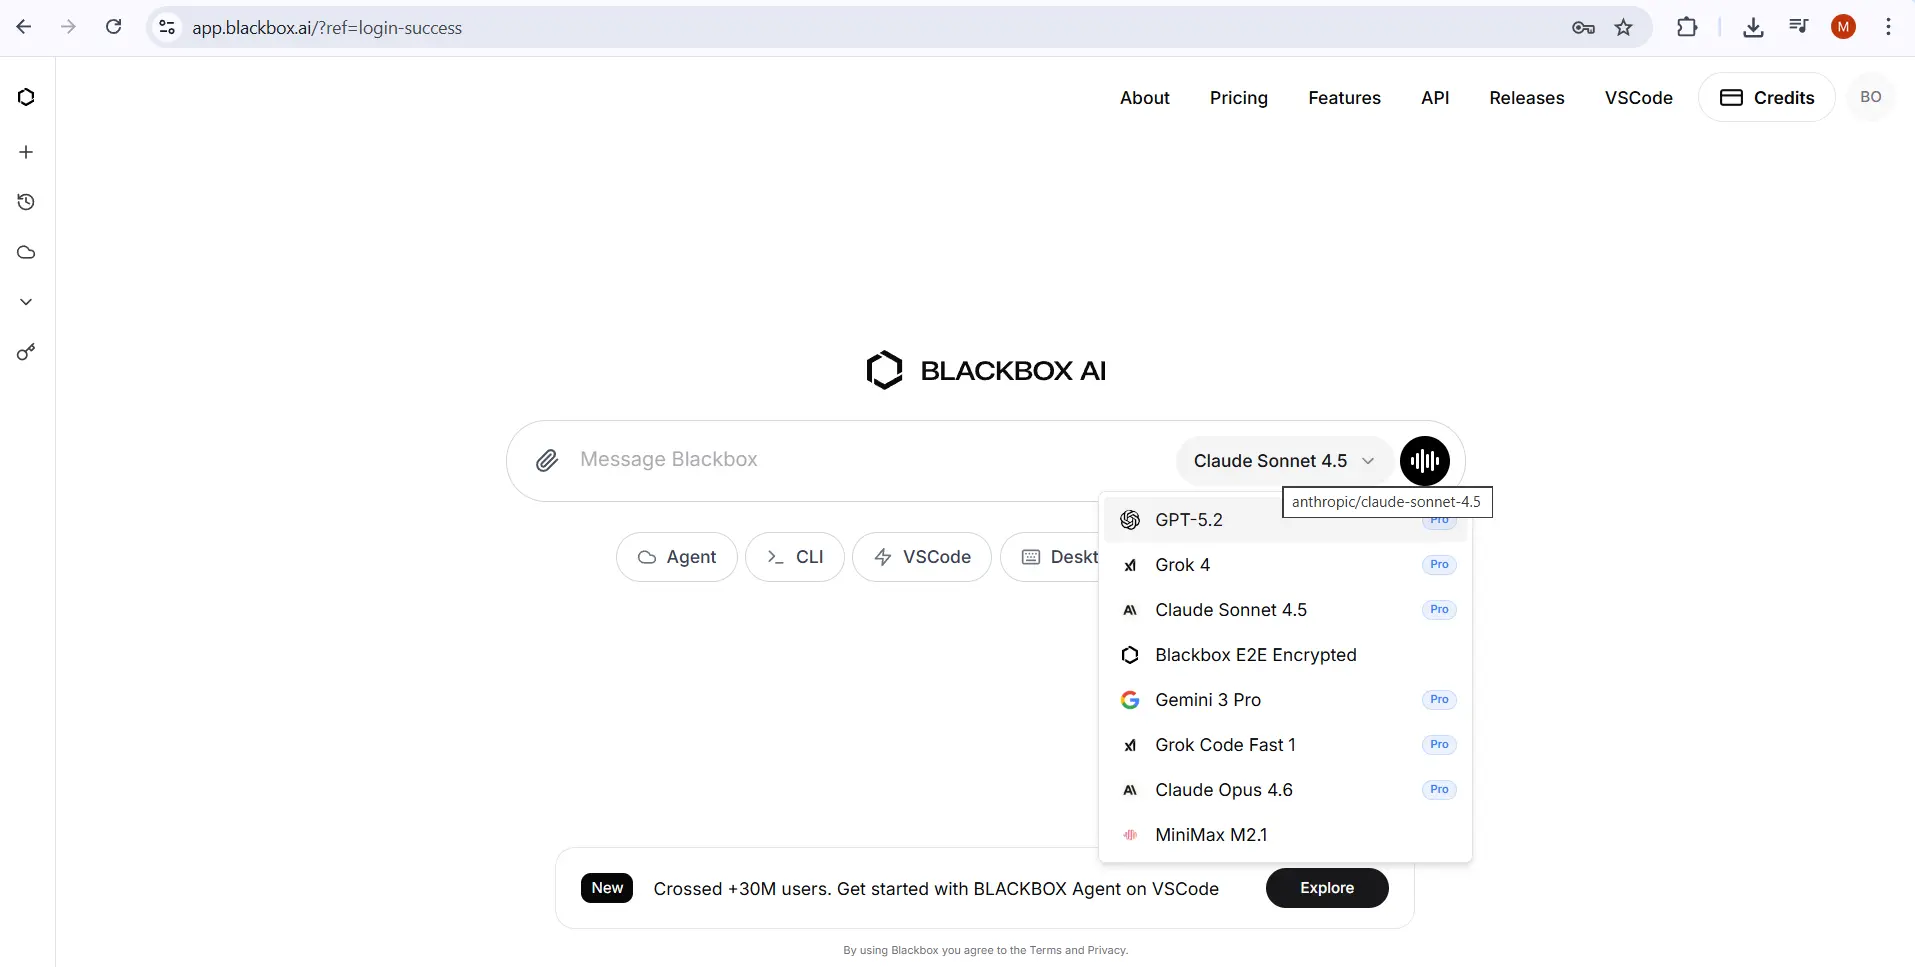
Task: View site information icon in address bar
Action: [168, 28]
